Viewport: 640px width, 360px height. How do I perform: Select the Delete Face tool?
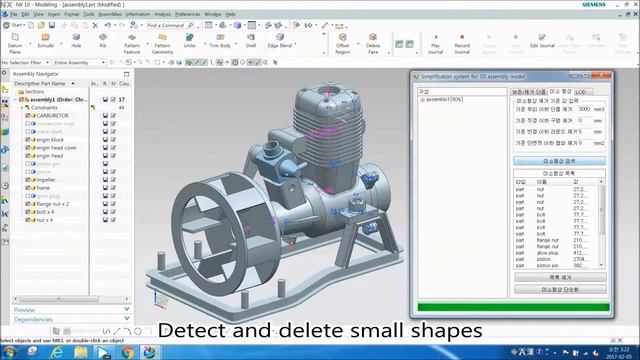(x=373, y=43)
